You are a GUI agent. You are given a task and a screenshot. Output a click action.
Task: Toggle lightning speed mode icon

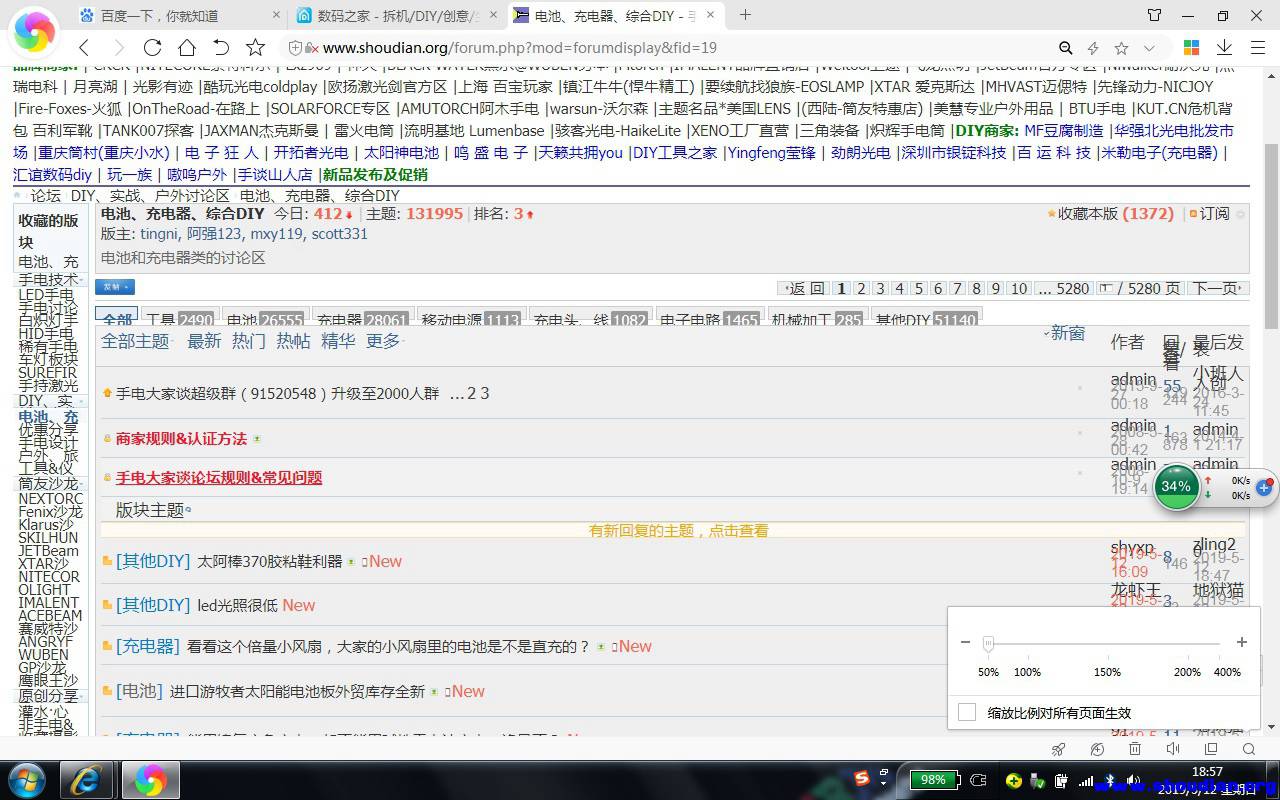(x=1093, y=48)
